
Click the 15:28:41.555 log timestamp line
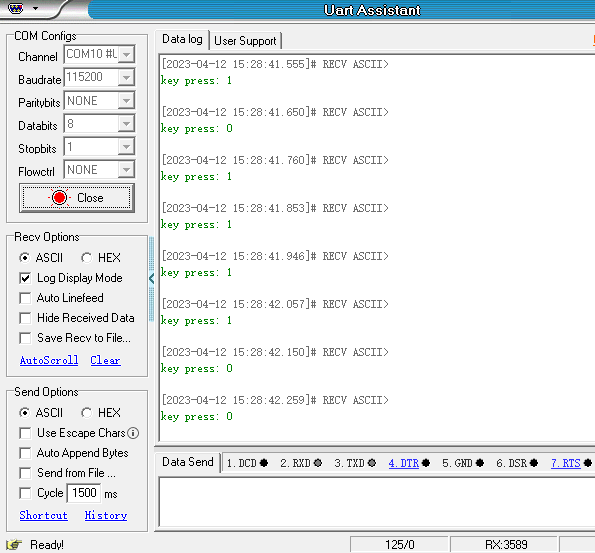pos(275,64)
